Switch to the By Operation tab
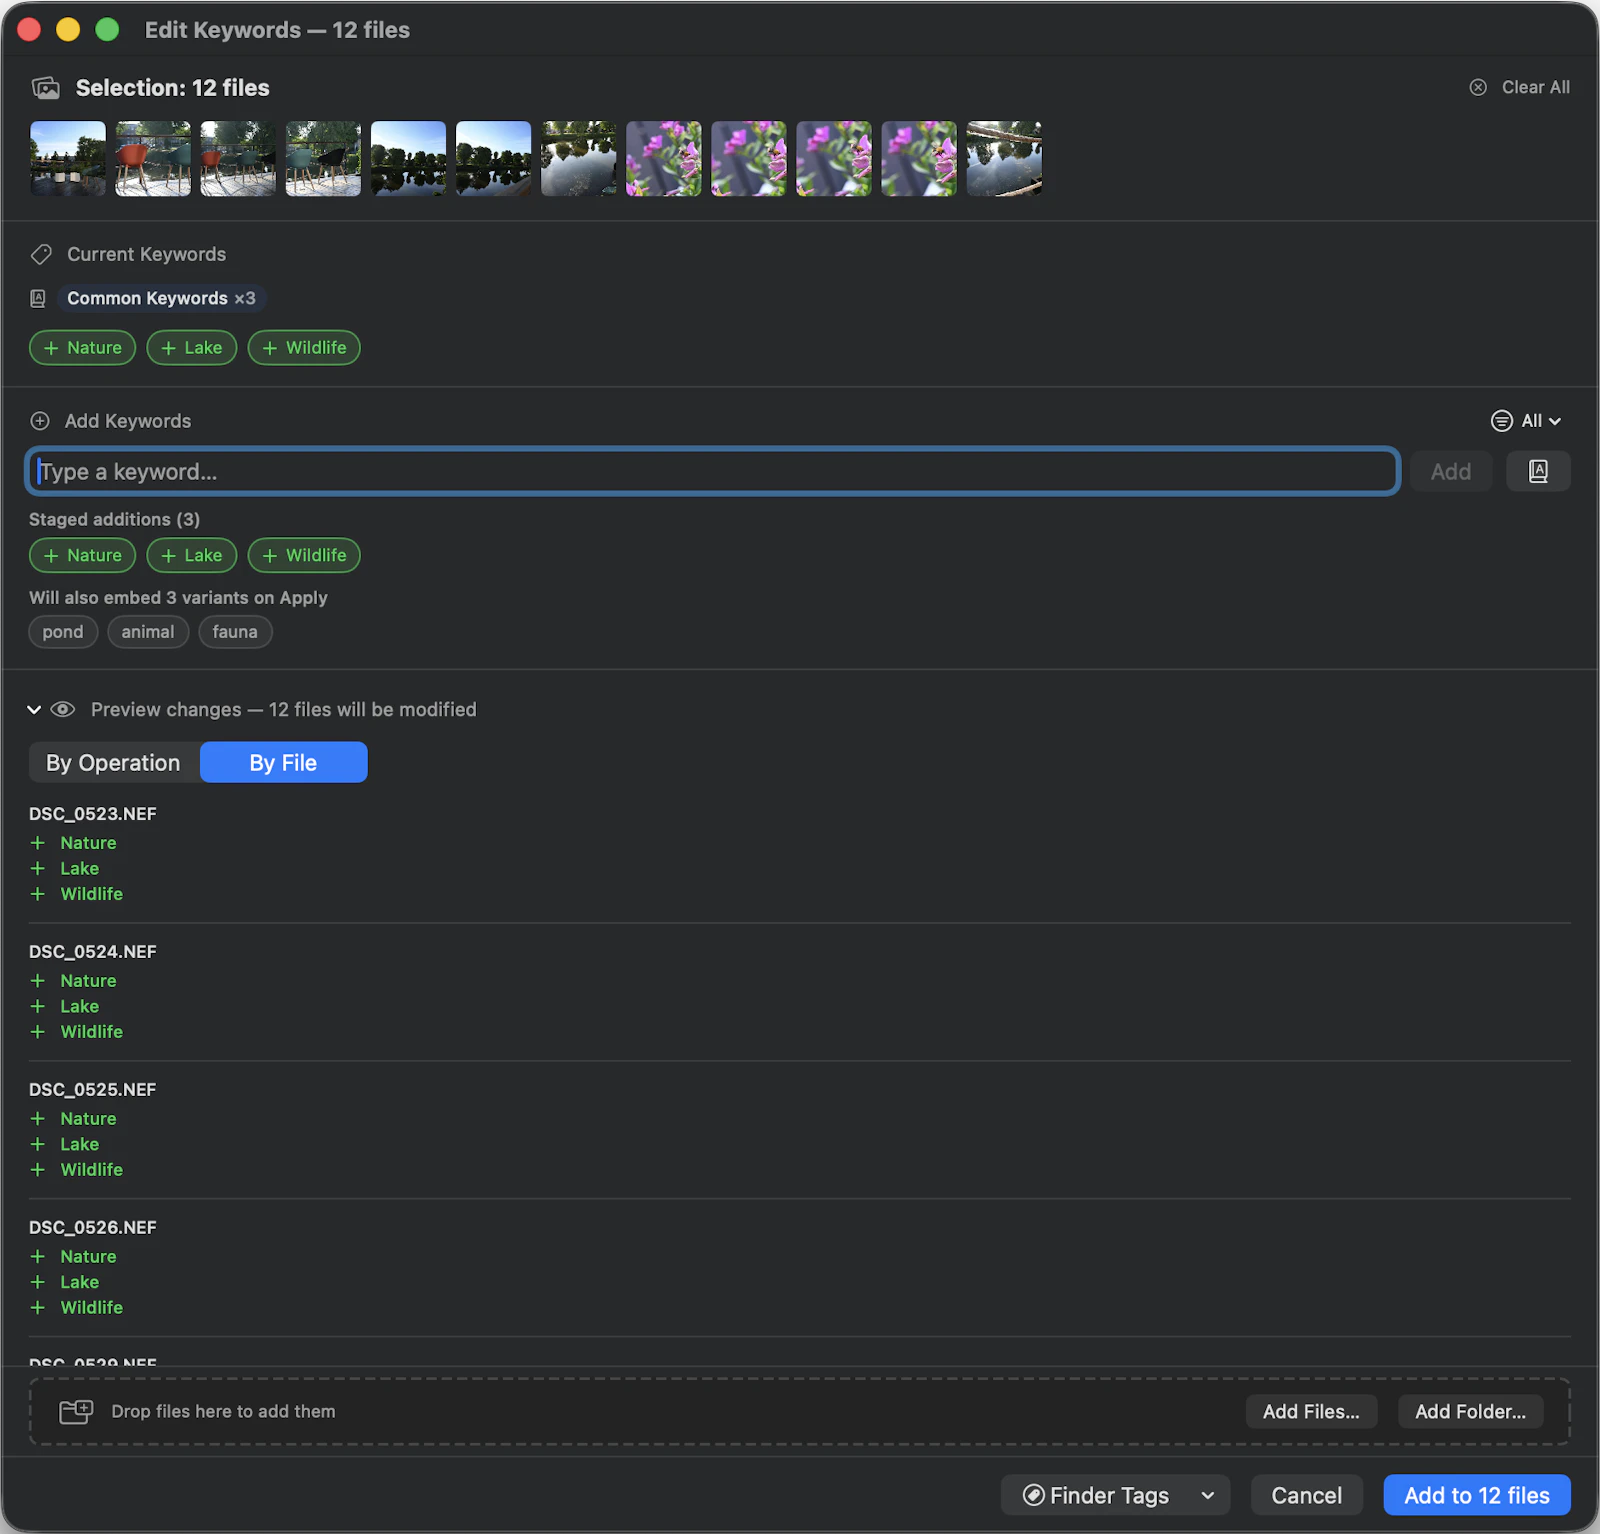This screenshot has height=1534, width=1600. (113, 762)
